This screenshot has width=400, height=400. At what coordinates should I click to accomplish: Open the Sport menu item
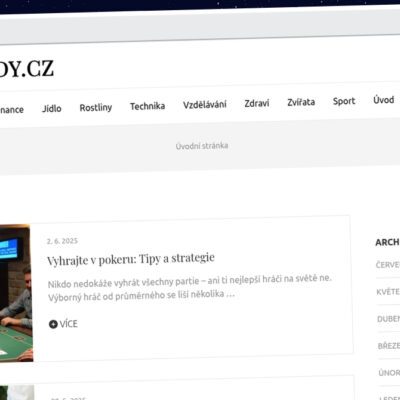pos(344,101)
